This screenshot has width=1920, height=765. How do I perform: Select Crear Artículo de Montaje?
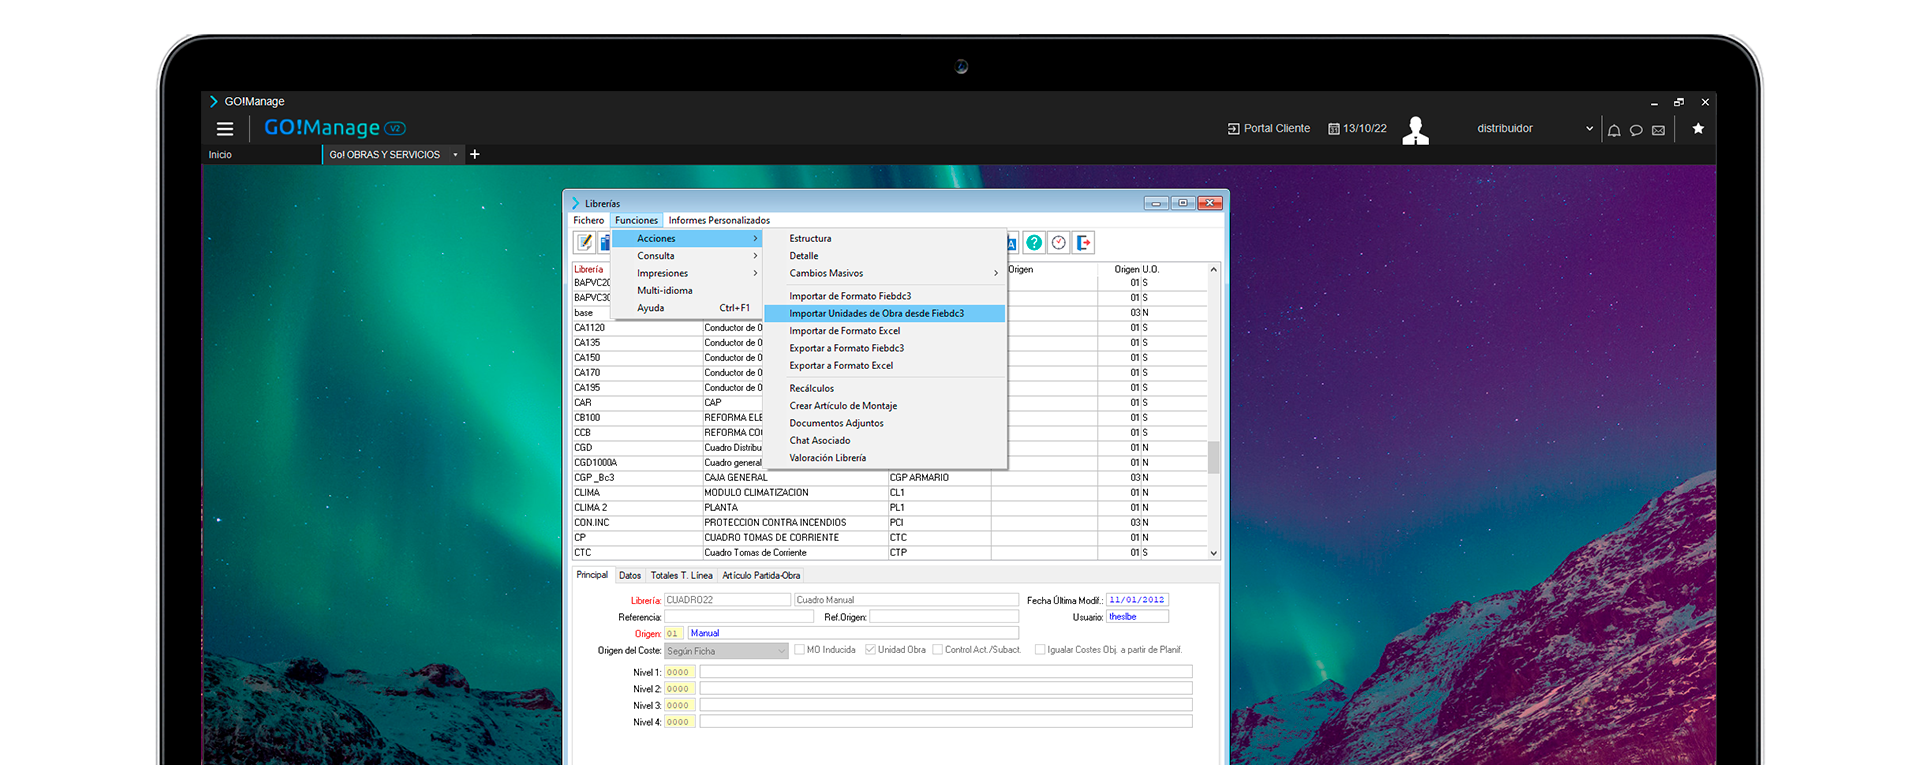[885, 406]
